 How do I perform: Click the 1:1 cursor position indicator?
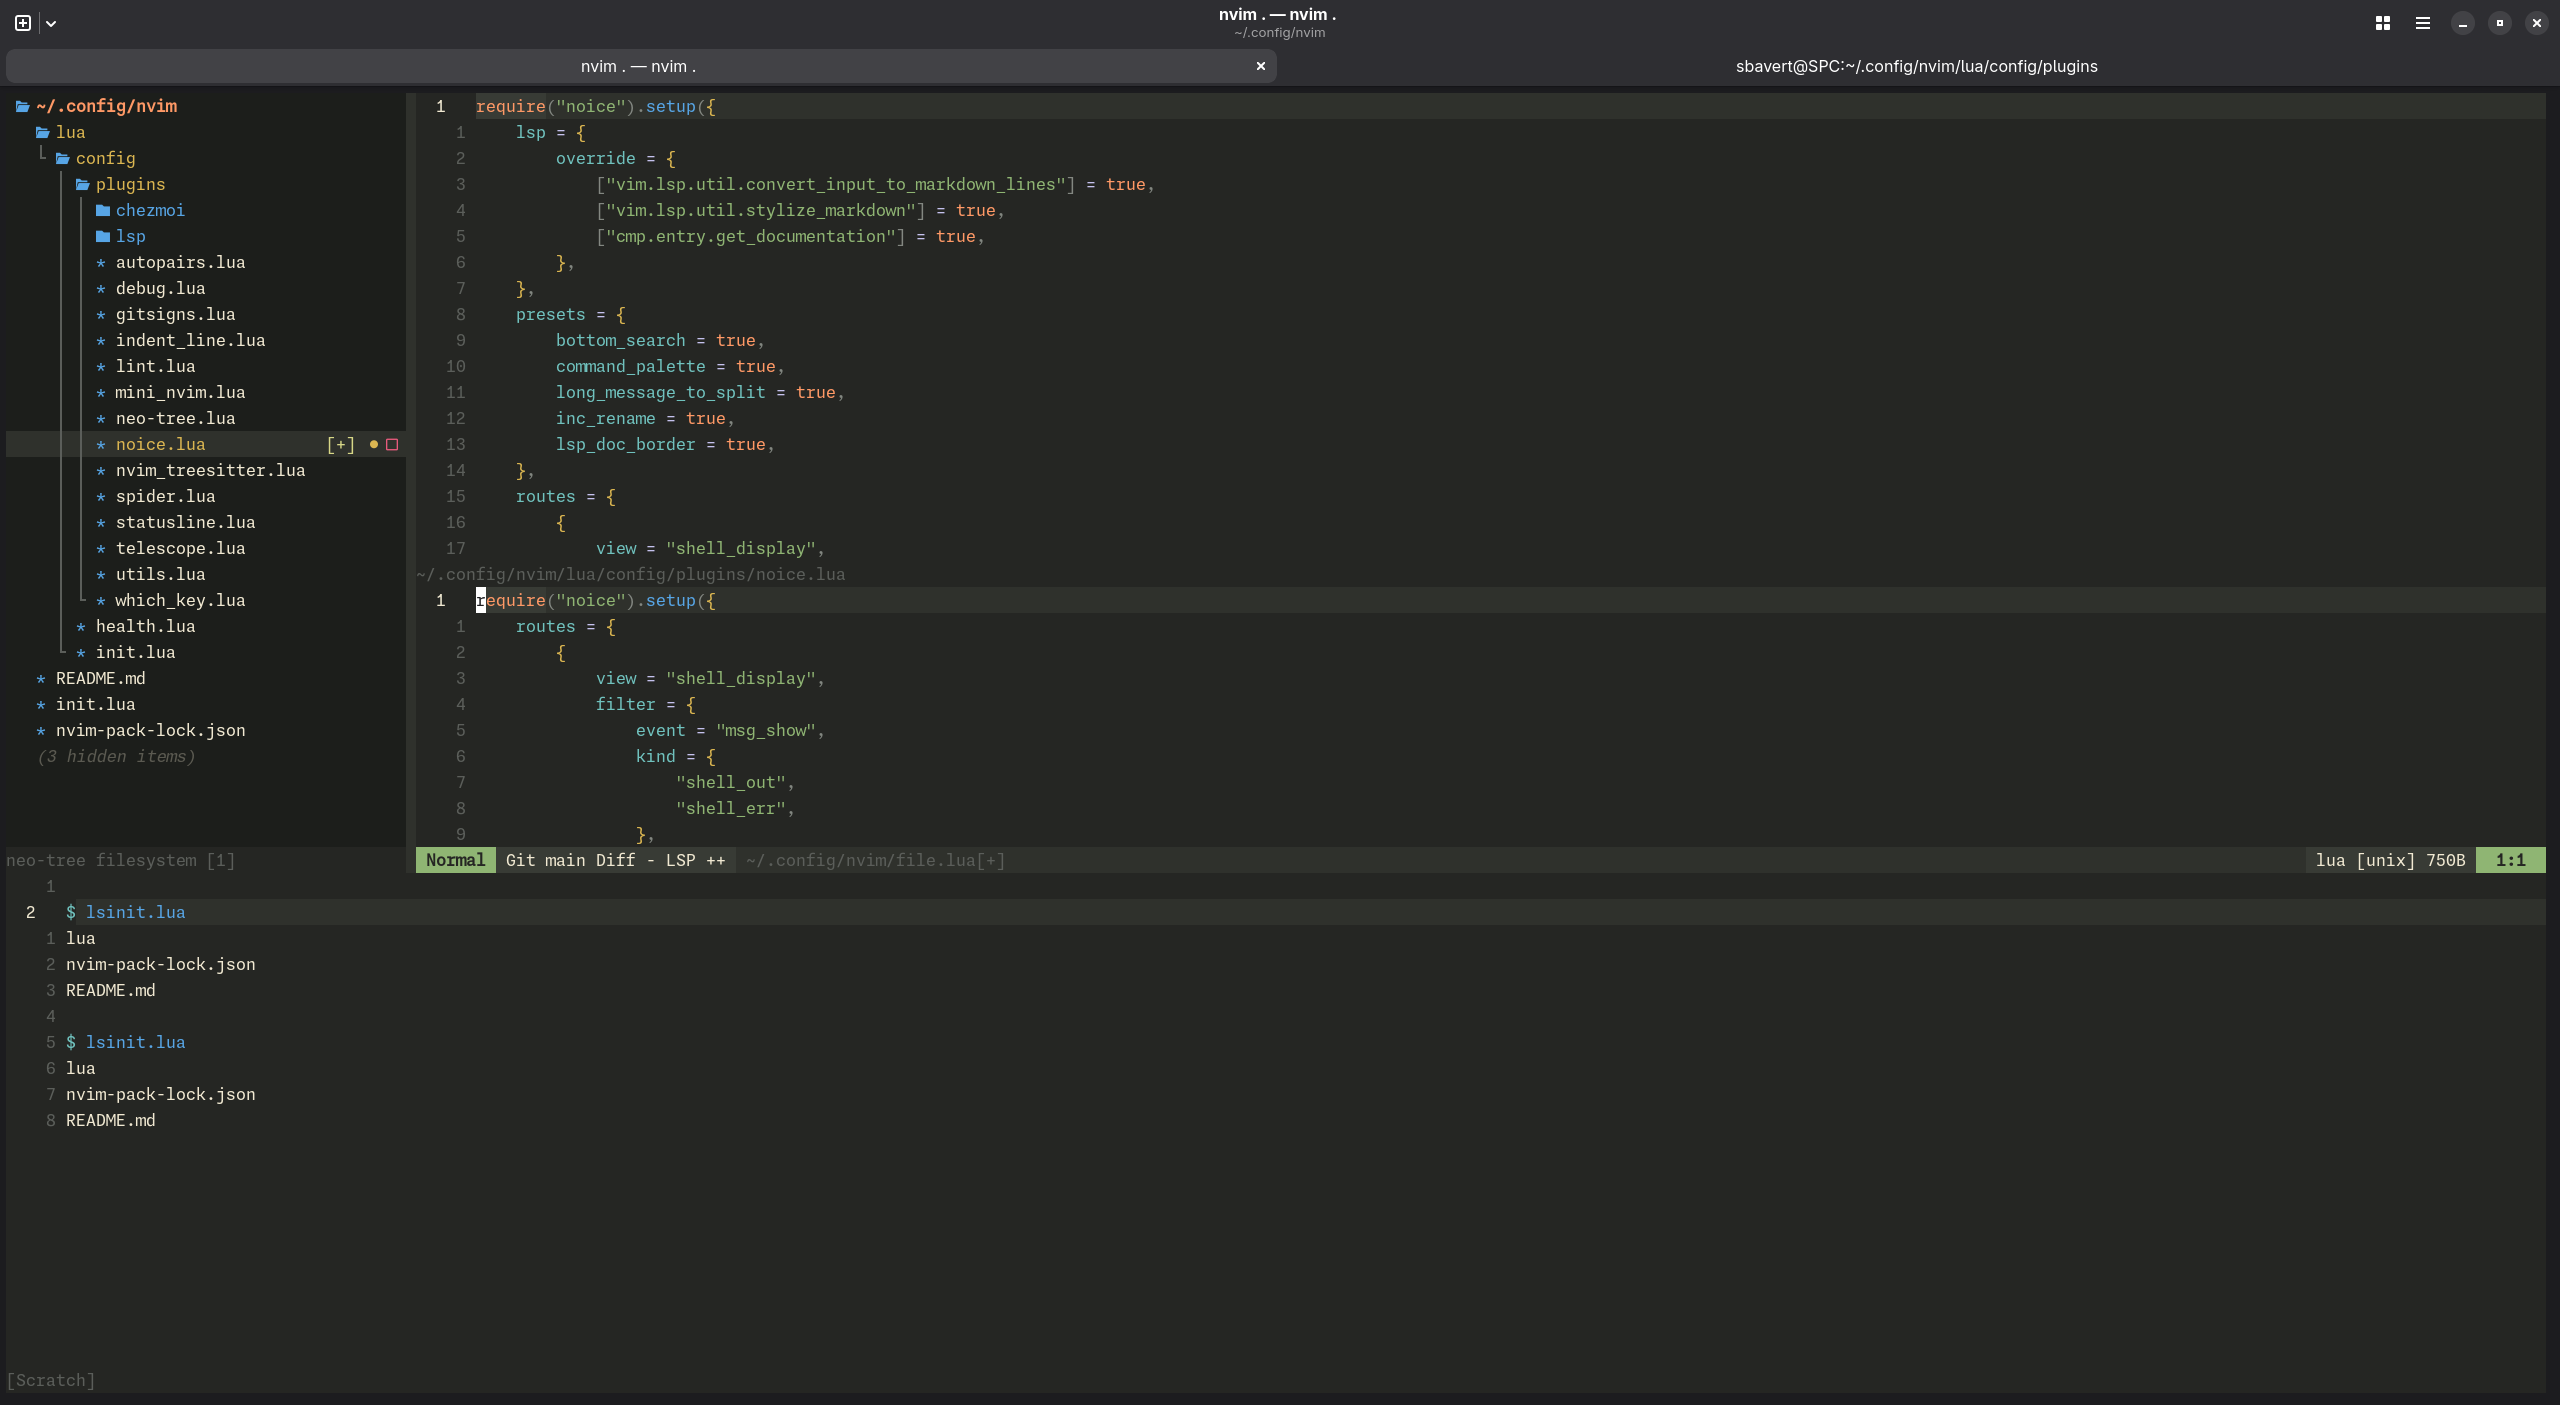pos(2510,860)
